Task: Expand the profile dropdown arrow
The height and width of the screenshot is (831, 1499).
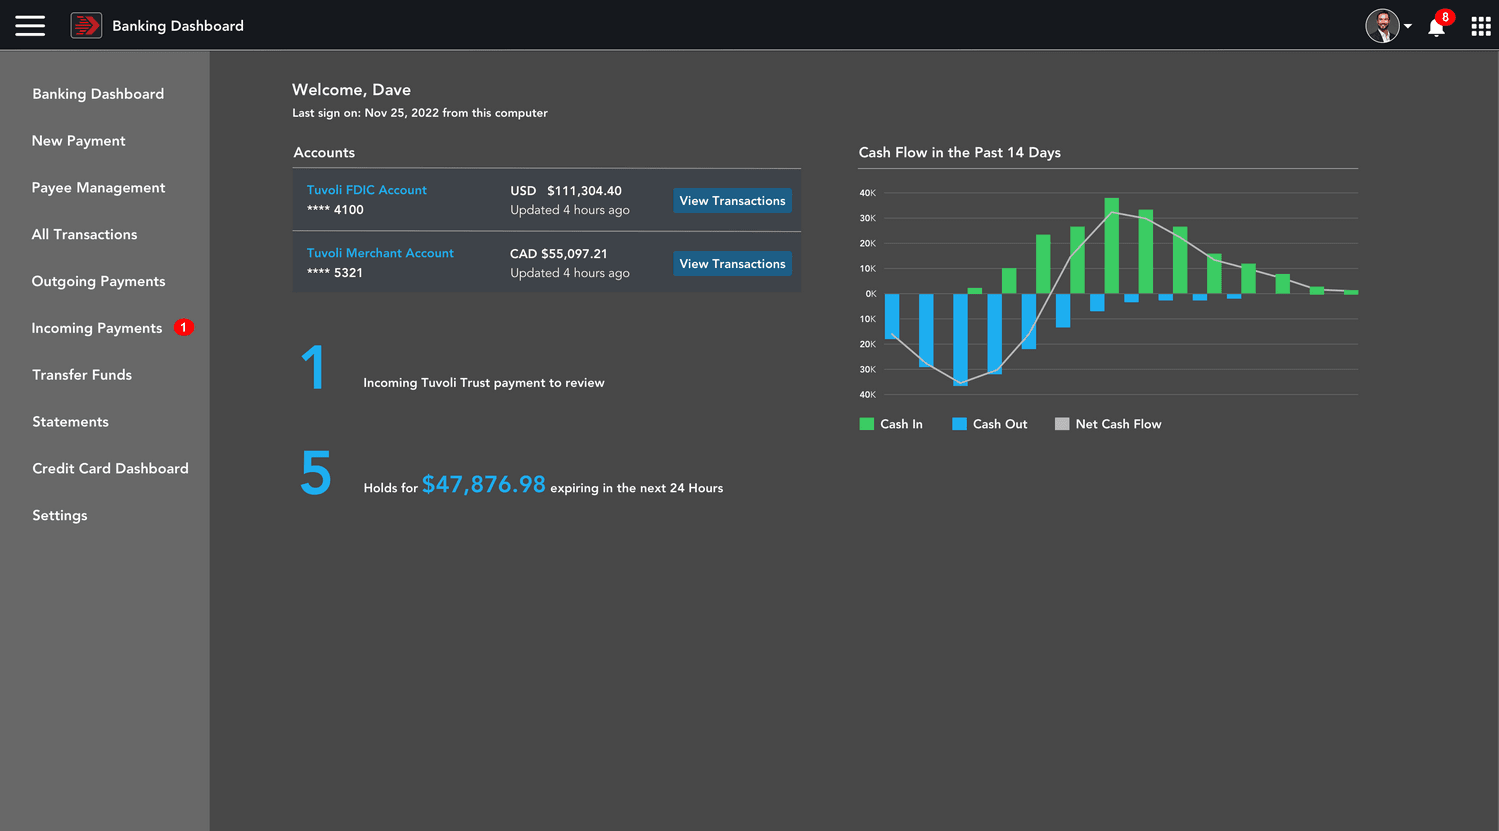Action: click(x=1408, y=27)
